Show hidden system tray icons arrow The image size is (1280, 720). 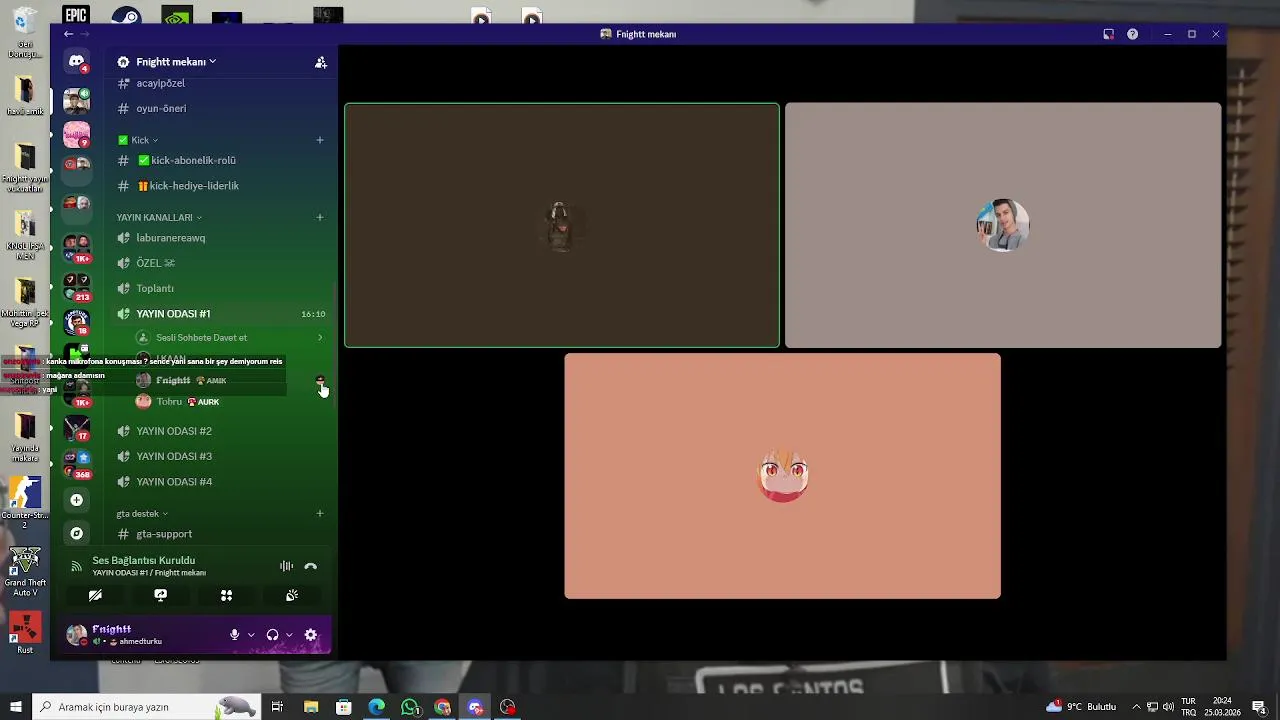point(1136,707)
